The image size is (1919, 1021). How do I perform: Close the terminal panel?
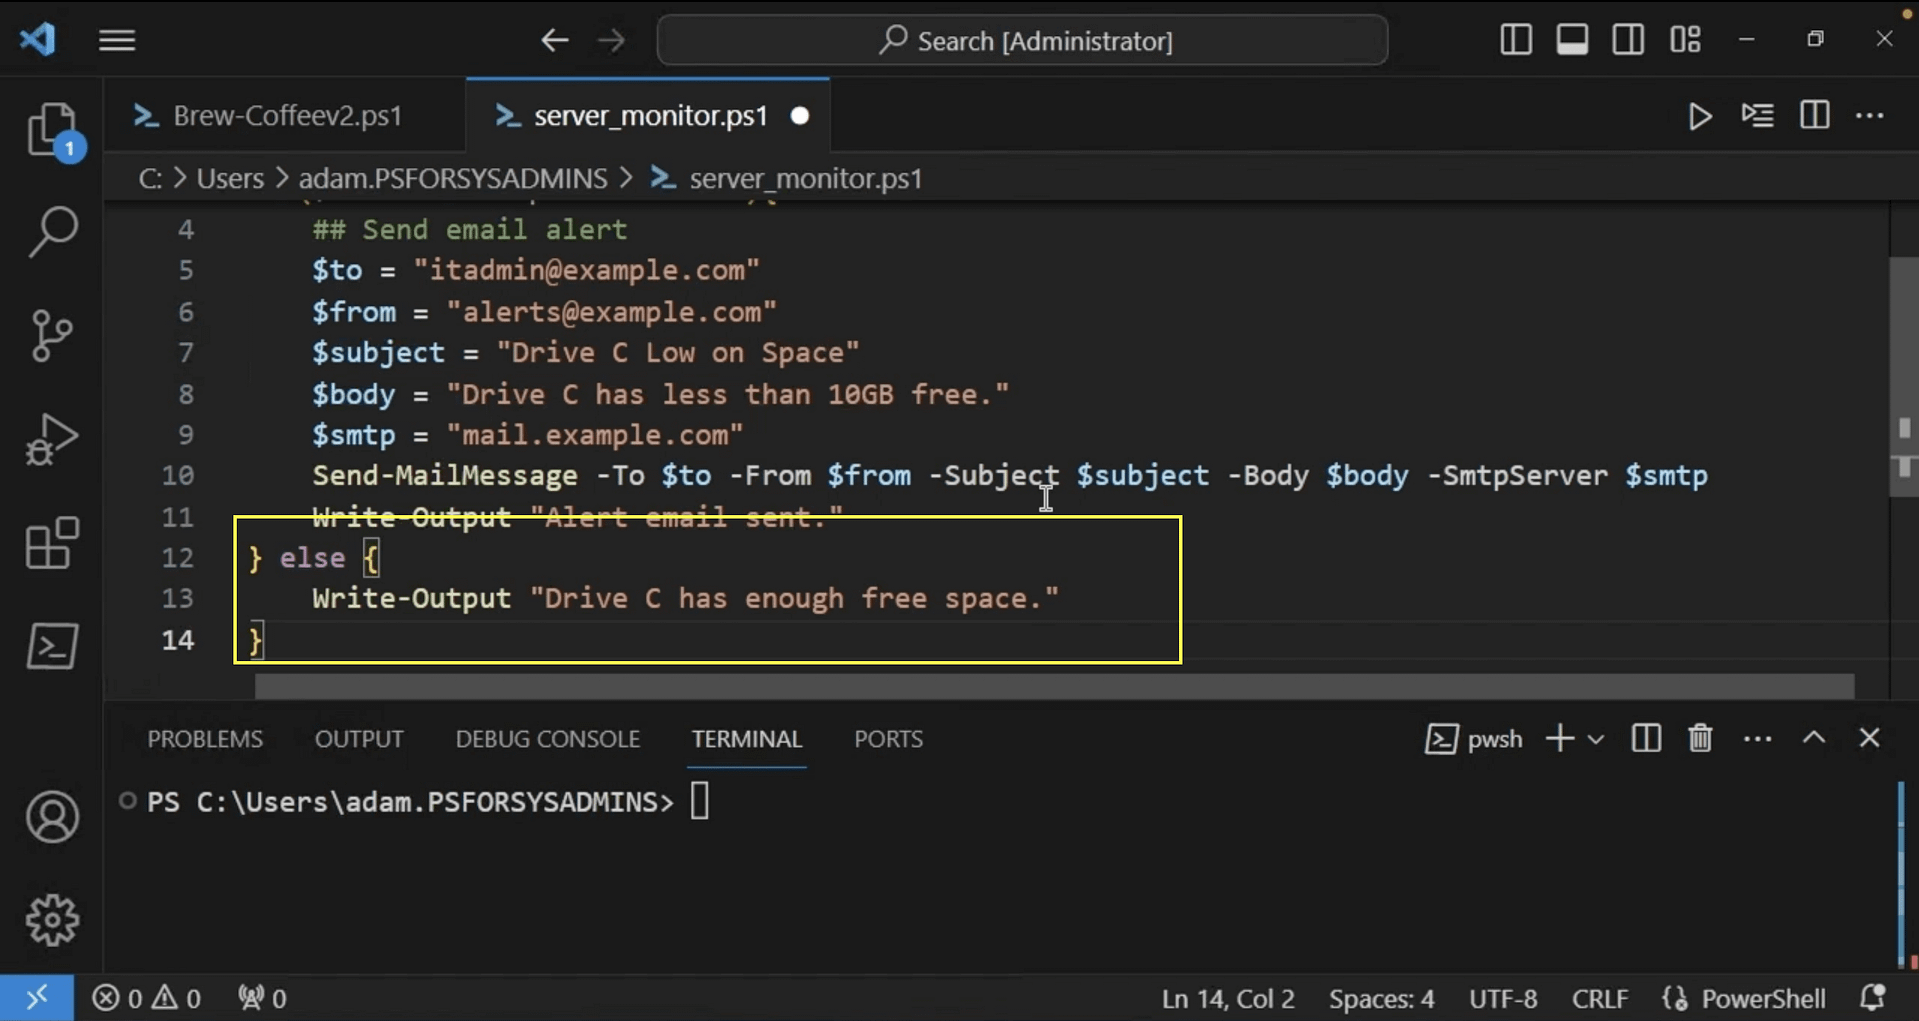point(1869,739)
